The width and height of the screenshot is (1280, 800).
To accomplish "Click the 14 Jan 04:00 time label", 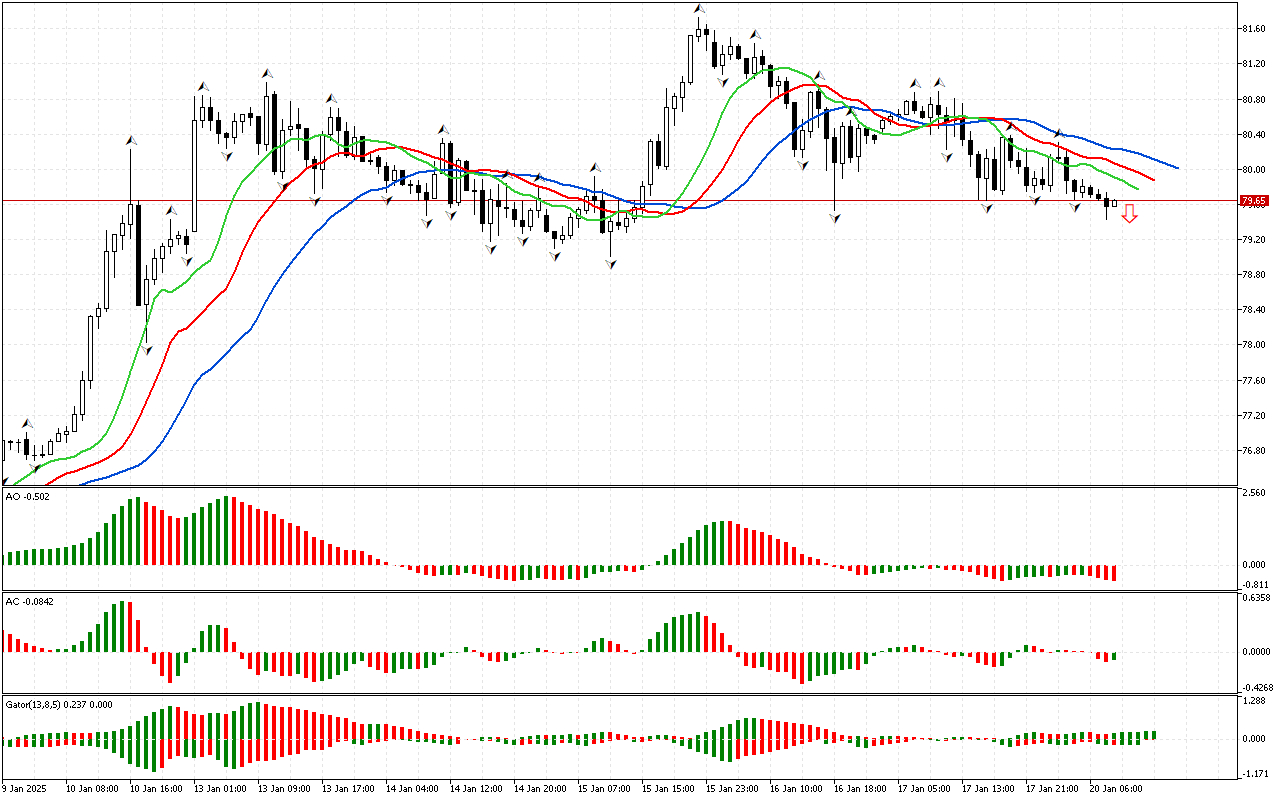I will coord(413,788).
